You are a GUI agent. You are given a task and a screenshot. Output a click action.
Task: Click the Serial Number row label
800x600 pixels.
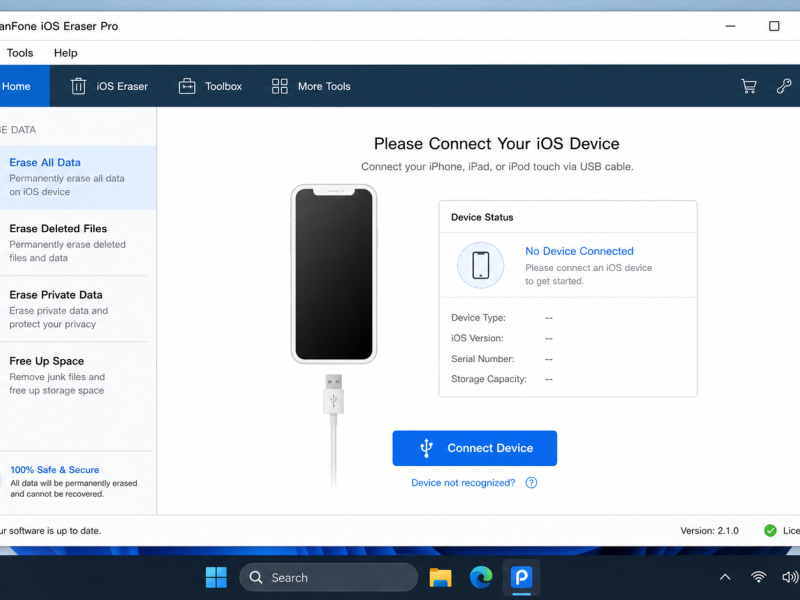483,359
